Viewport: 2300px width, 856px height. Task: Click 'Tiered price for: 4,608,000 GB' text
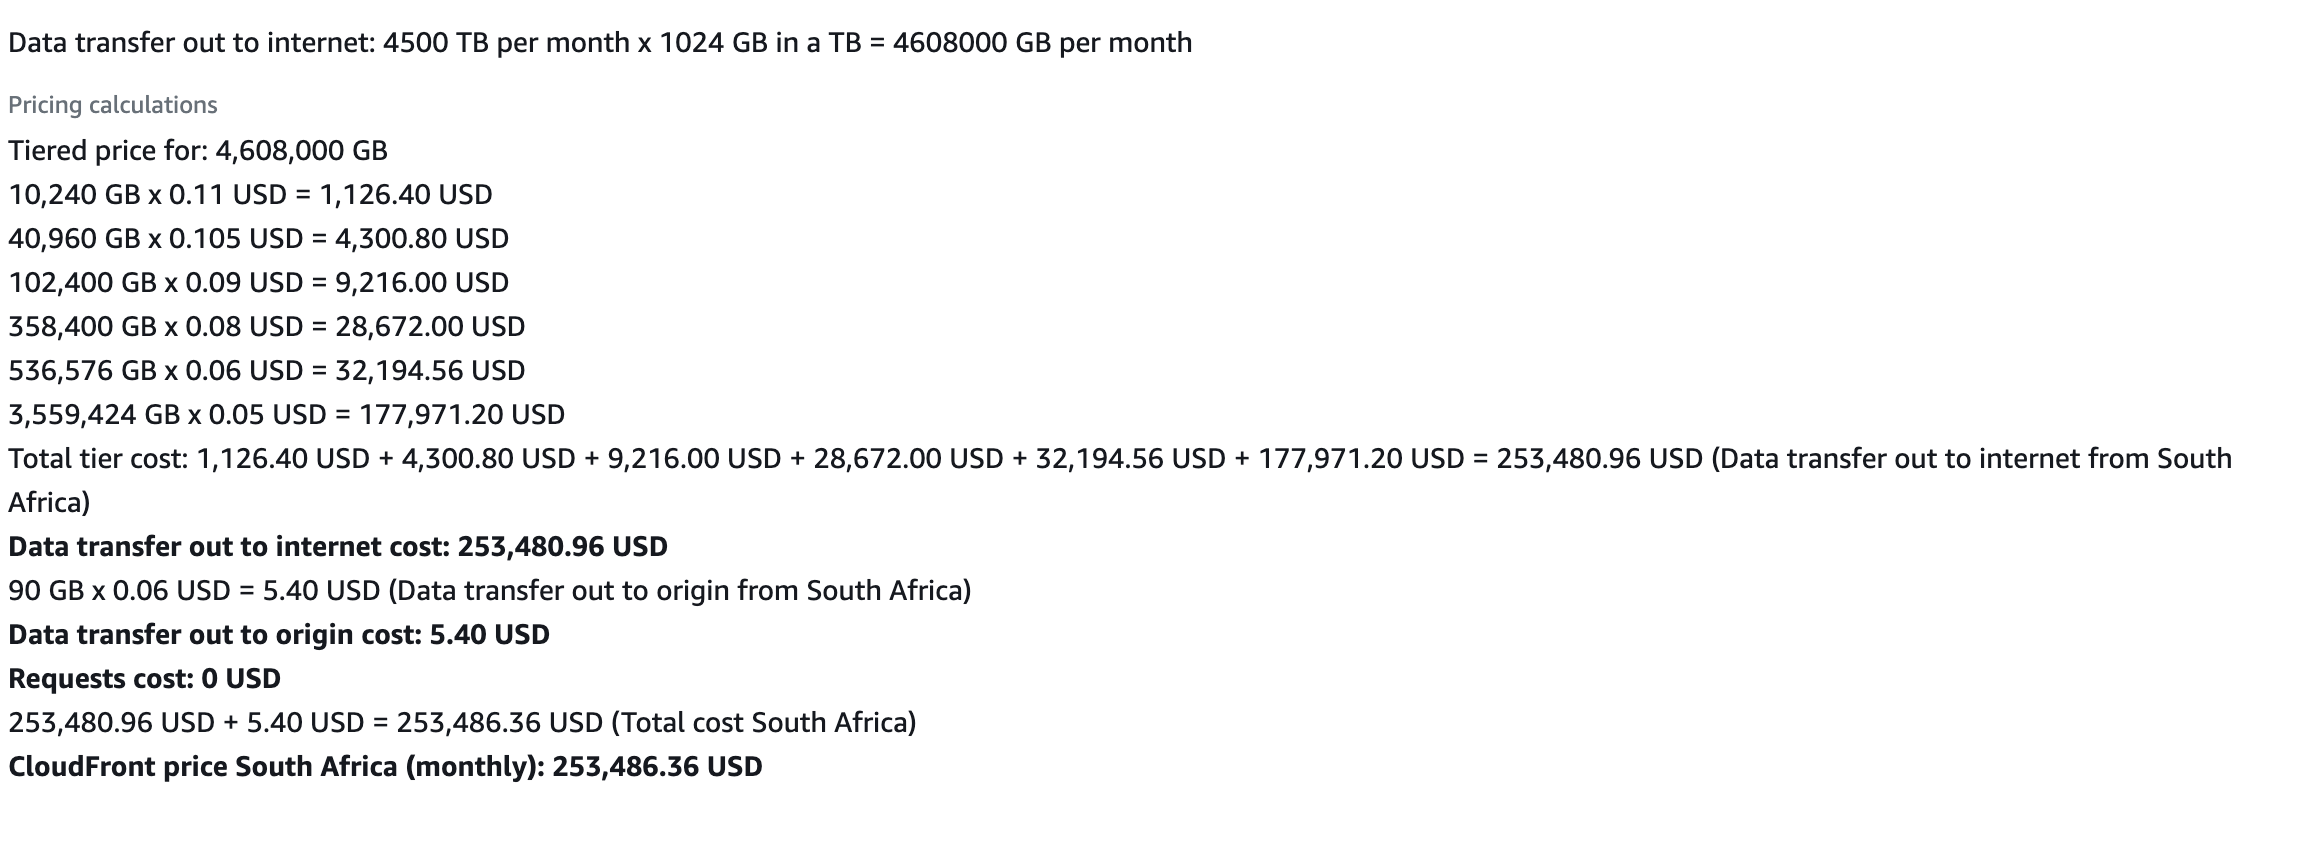coord(198,151)
